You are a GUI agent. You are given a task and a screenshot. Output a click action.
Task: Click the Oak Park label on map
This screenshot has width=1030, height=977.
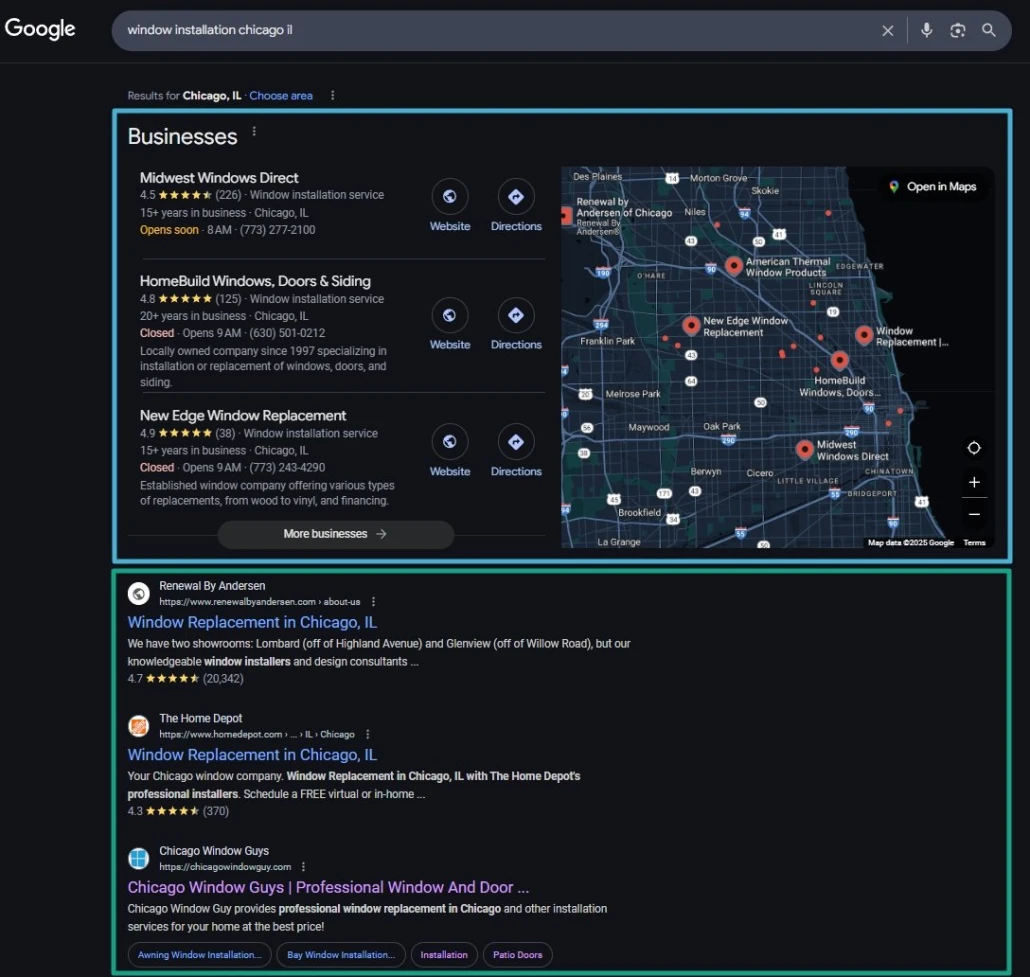721,426
